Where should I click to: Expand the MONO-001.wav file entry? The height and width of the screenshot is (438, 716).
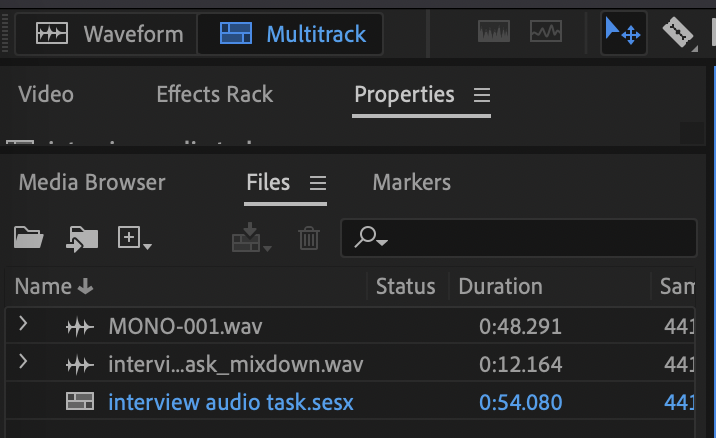pos(23,325)
